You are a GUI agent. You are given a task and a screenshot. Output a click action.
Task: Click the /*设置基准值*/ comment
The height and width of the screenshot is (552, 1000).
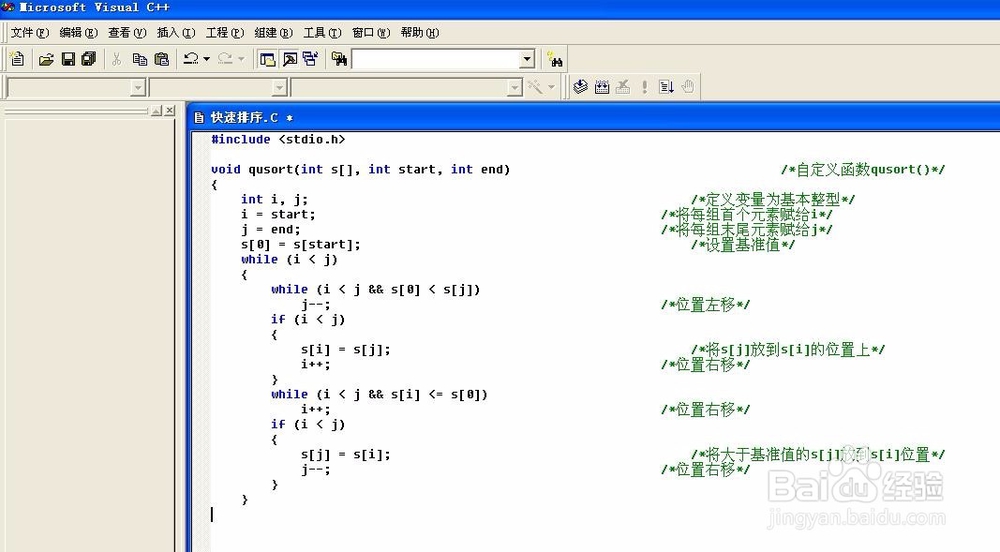pyautogui.click(x=743, y=244)
